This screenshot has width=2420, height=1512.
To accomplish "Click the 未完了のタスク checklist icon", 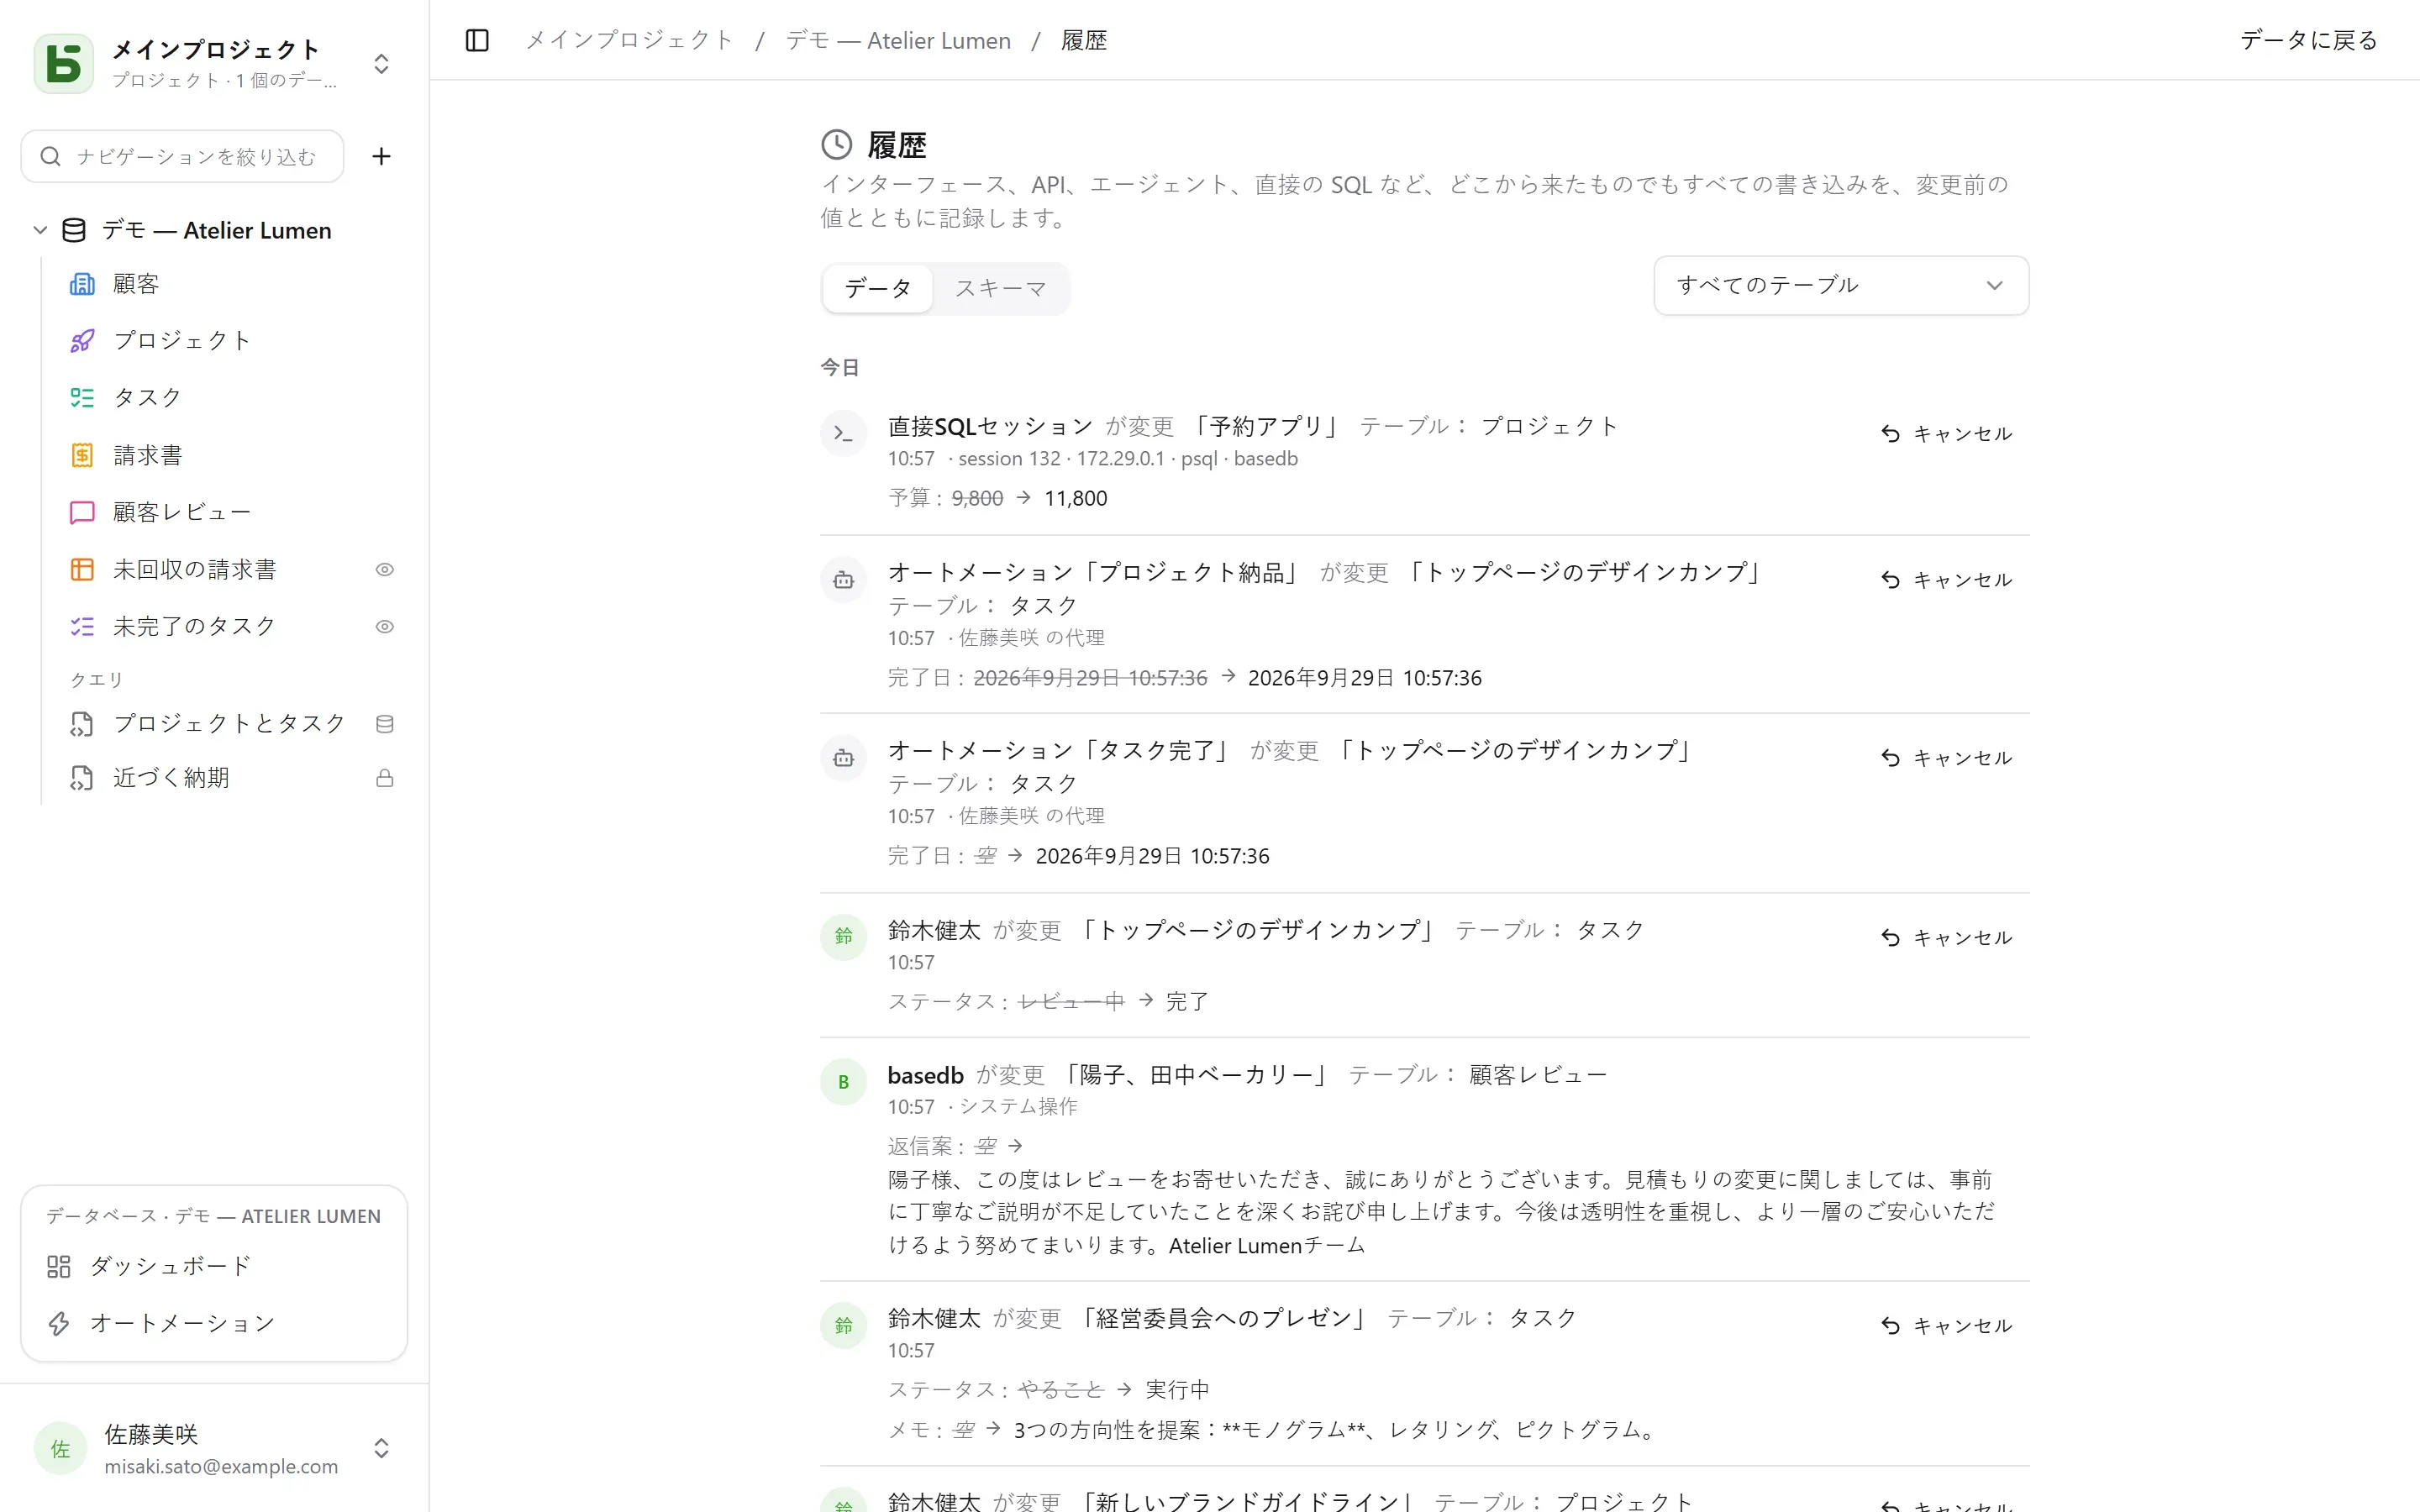I will (x=82, y=627).
